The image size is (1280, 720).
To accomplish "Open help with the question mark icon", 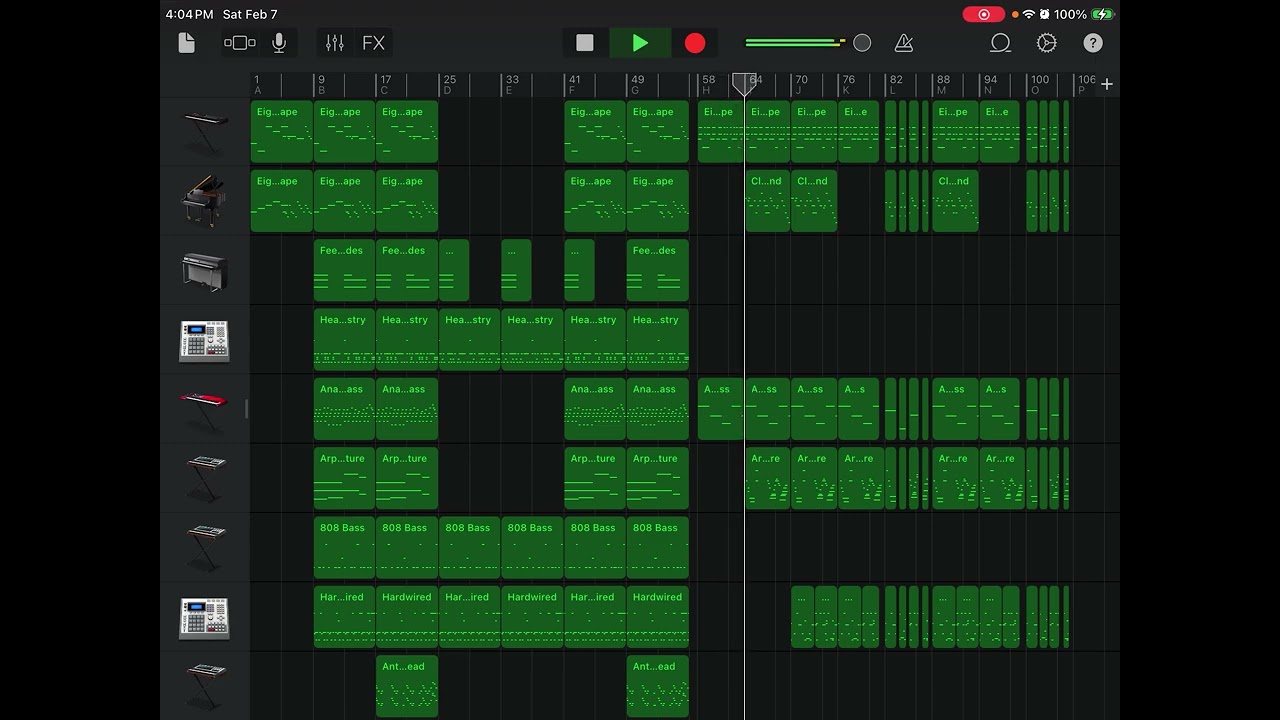I will 1093,43.
